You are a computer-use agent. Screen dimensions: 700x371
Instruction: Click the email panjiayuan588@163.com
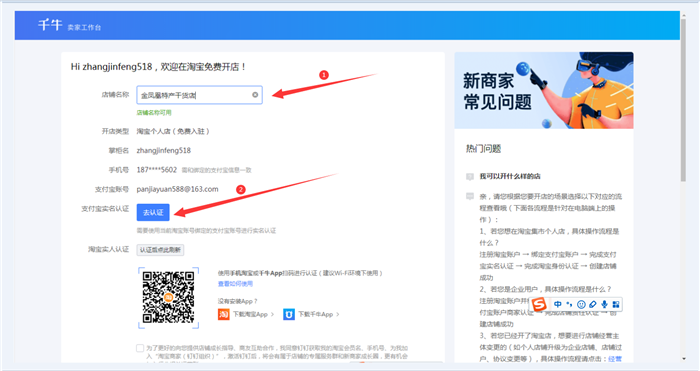tap(177, 189)
